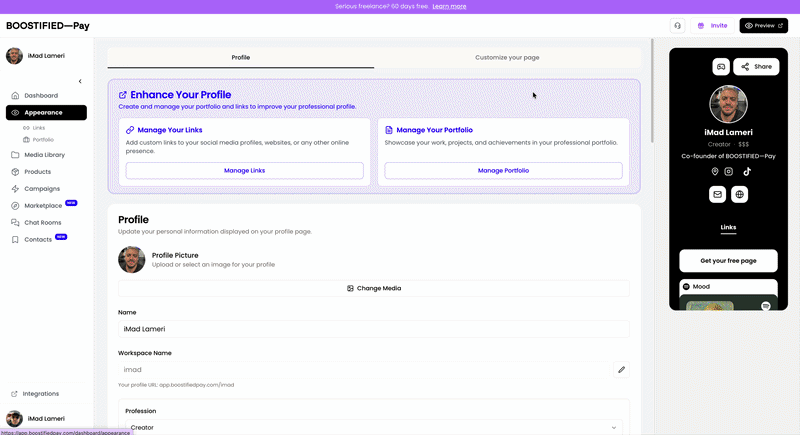Click the Manage Links button

point(244,170)
